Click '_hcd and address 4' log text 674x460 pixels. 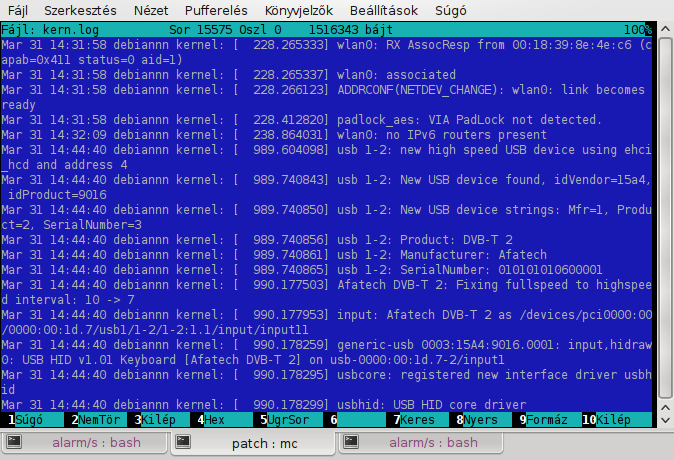click(x=64, y=165)
